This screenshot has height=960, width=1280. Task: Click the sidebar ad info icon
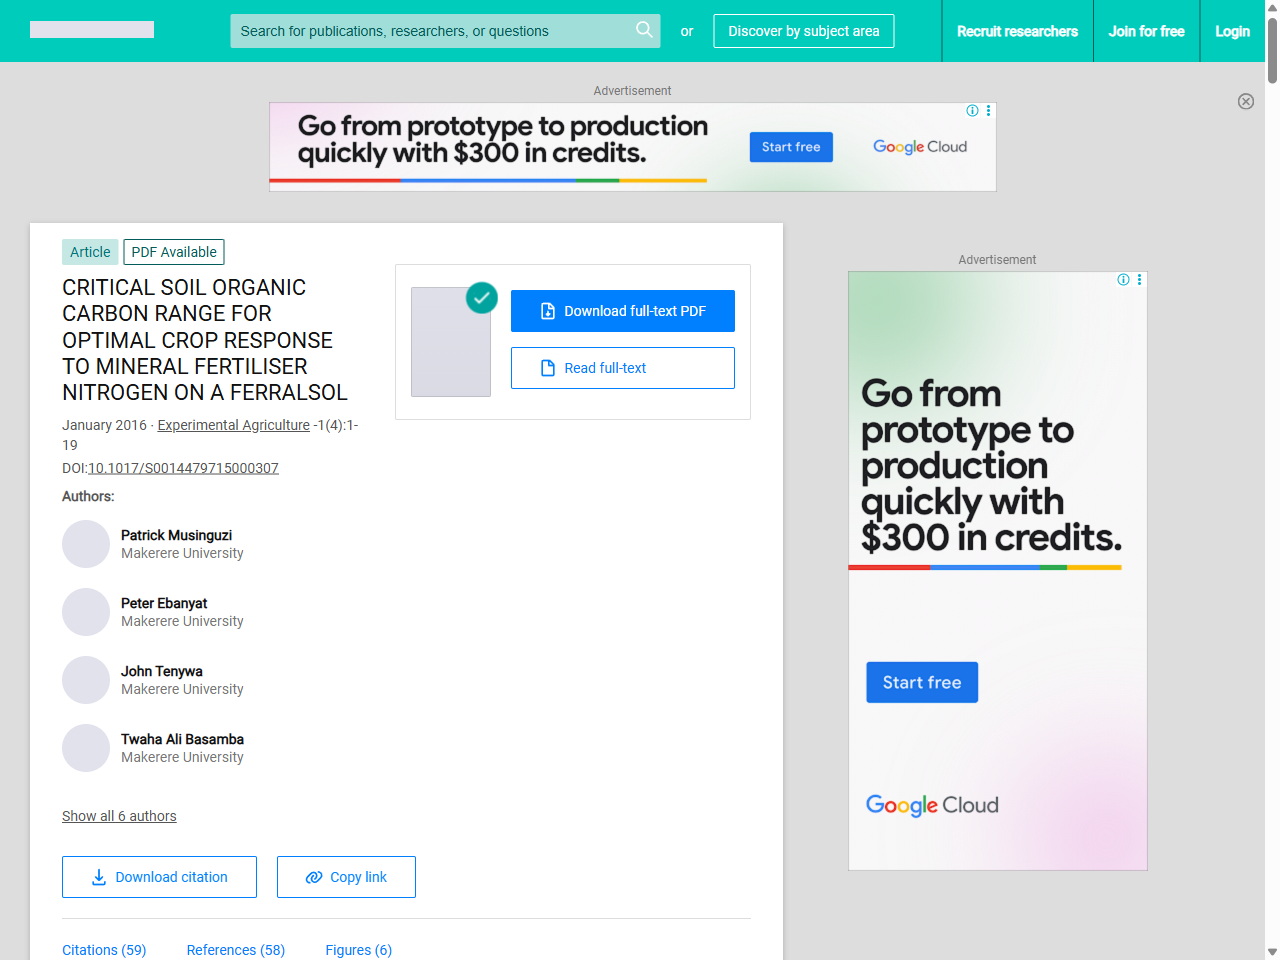point(1123,280)
